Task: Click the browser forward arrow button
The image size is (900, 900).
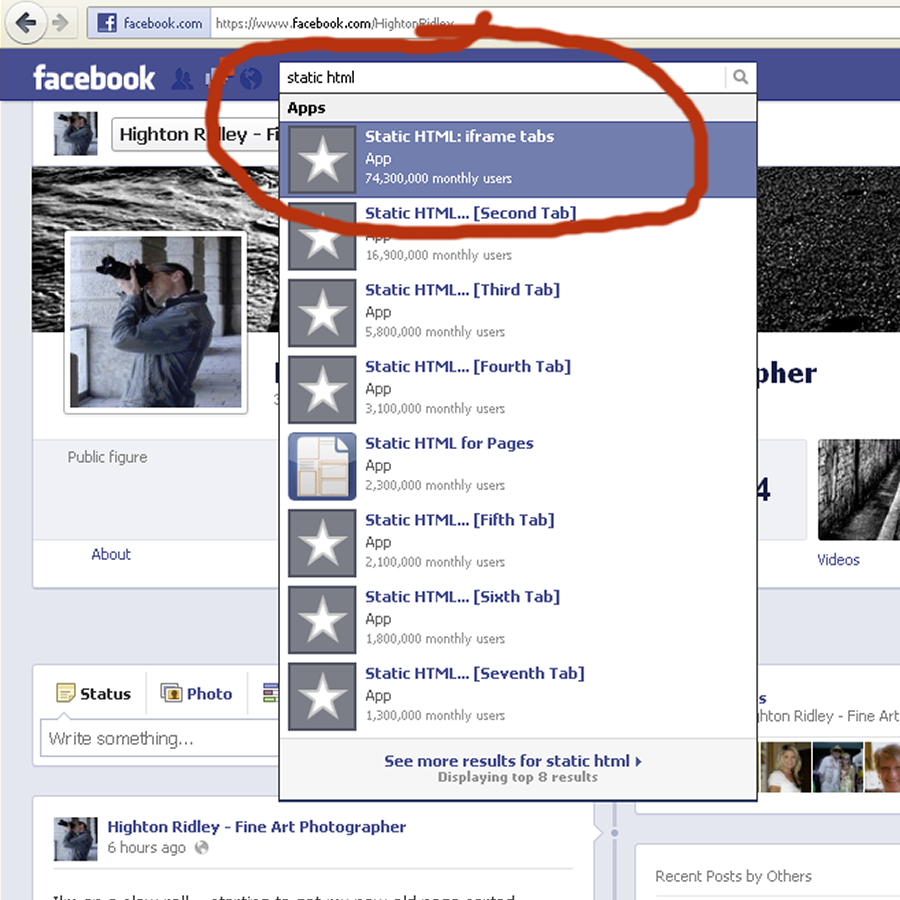Action: pyautogui.click(x=60, y=23)
